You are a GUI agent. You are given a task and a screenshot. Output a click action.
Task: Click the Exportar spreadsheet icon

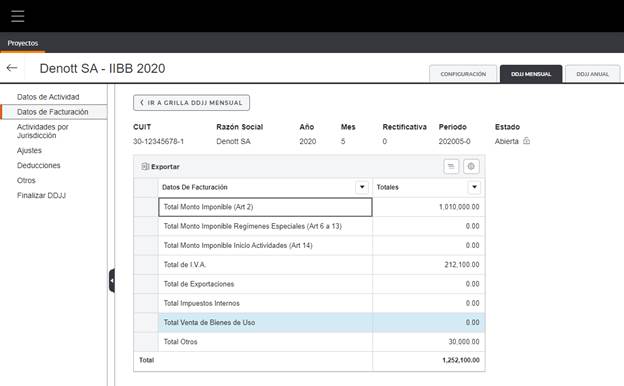point(145,166)
